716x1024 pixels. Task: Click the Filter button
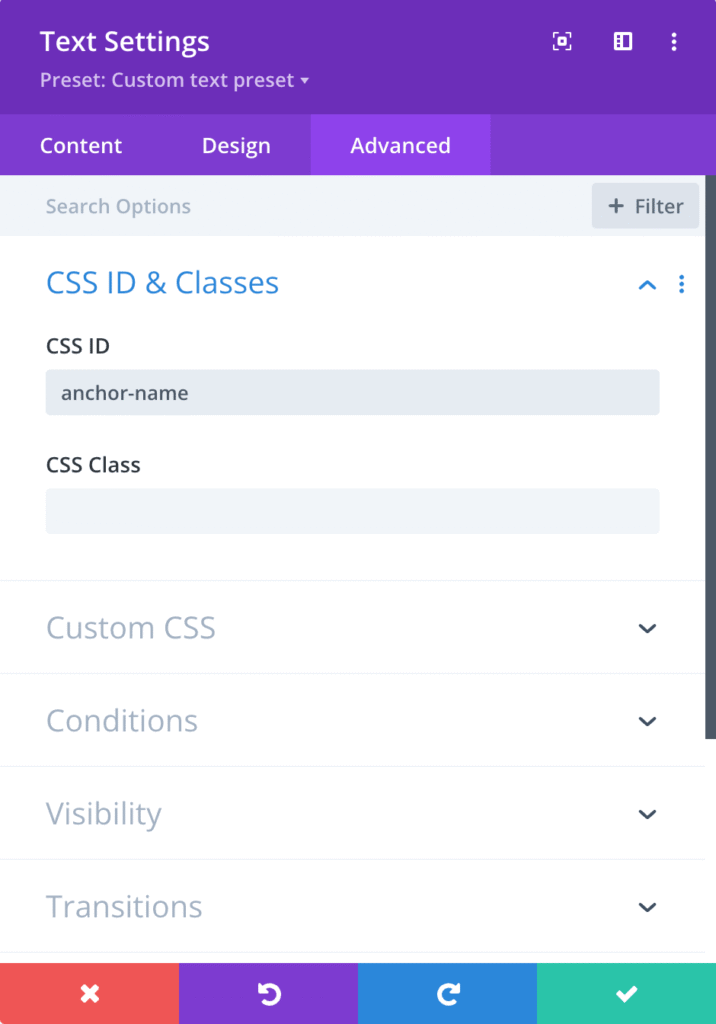click(645, 206)
